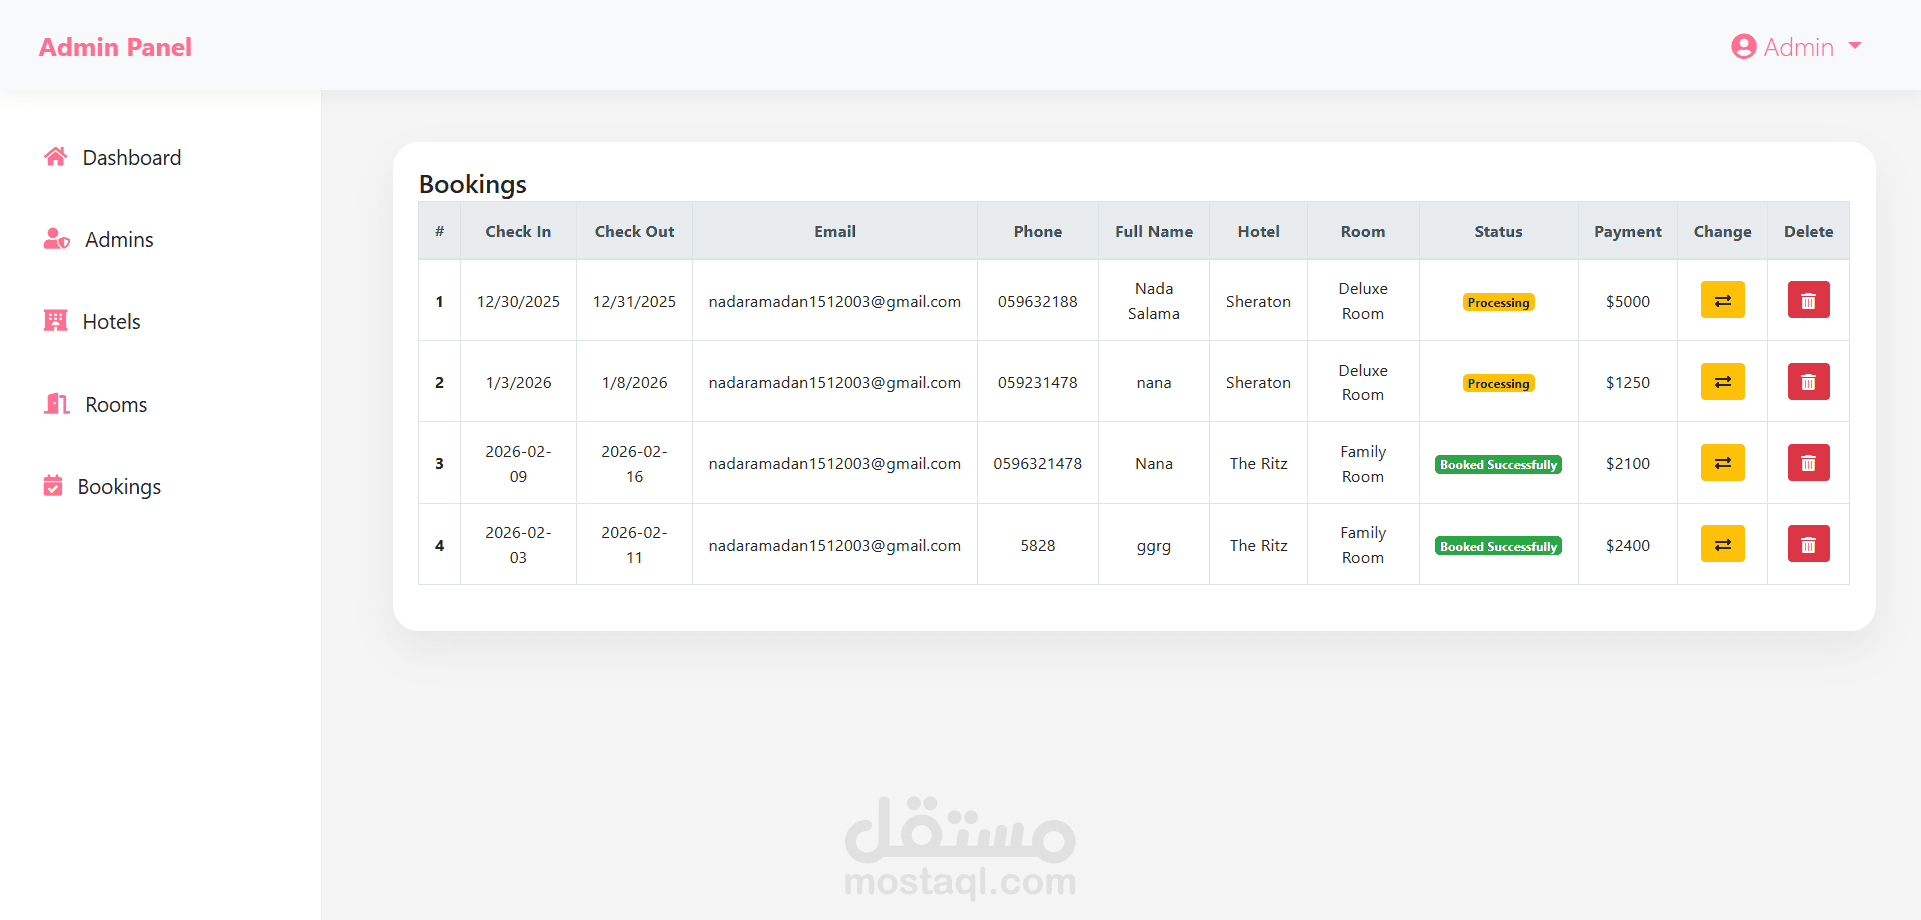Click the Admin Panel brand link
This screenshot has height=920, width=1921.
[x=115, y=47]
